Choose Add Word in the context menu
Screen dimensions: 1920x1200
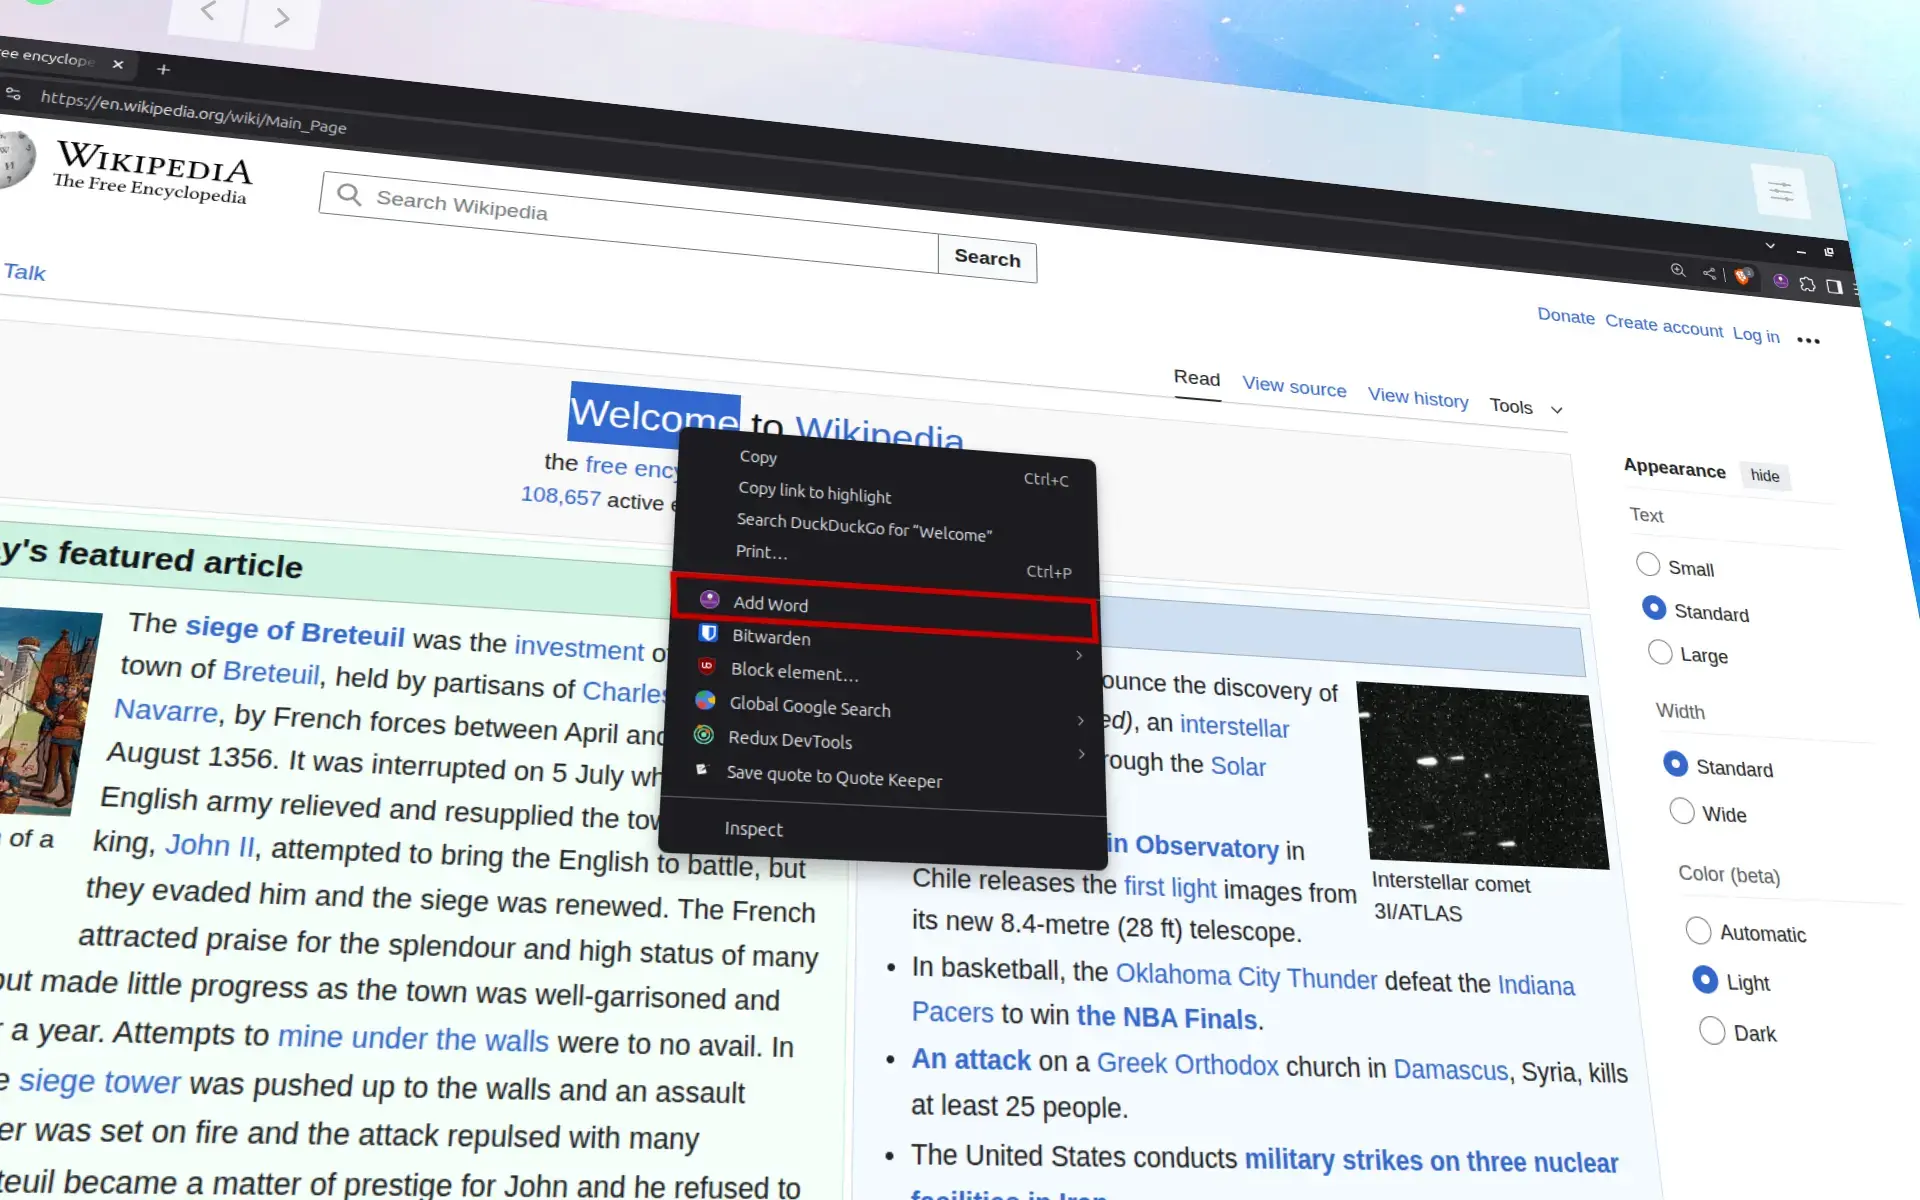(884, 608)
